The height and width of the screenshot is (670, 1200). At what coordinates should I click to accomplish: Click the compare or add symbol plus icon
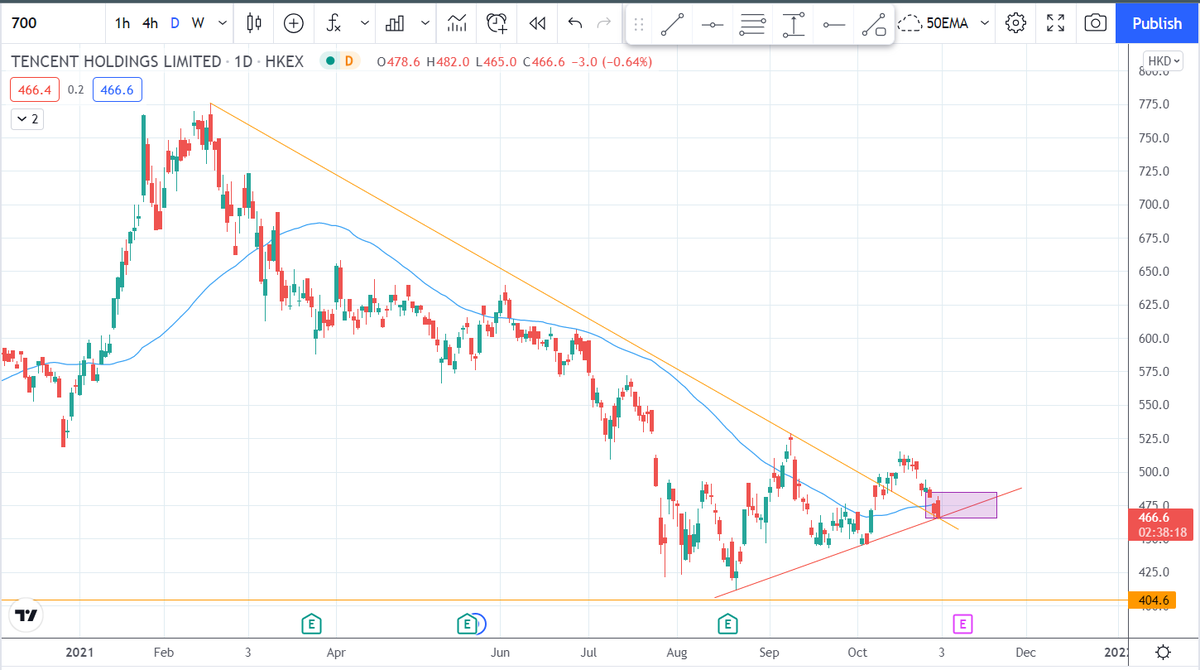pyautogui.click(x=294, y=22)
